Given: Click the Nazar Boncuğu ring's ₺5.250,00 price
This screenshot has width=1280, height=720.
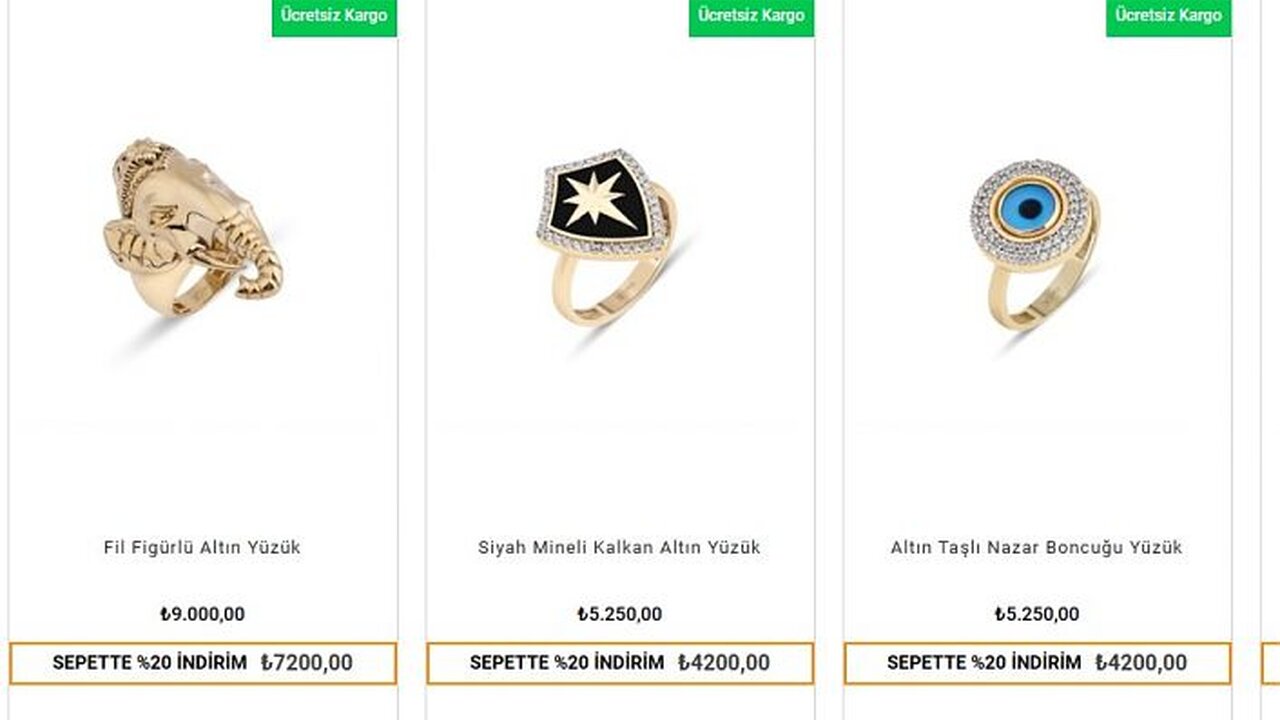Looking at the screenshot, I should pos(1036,614).
